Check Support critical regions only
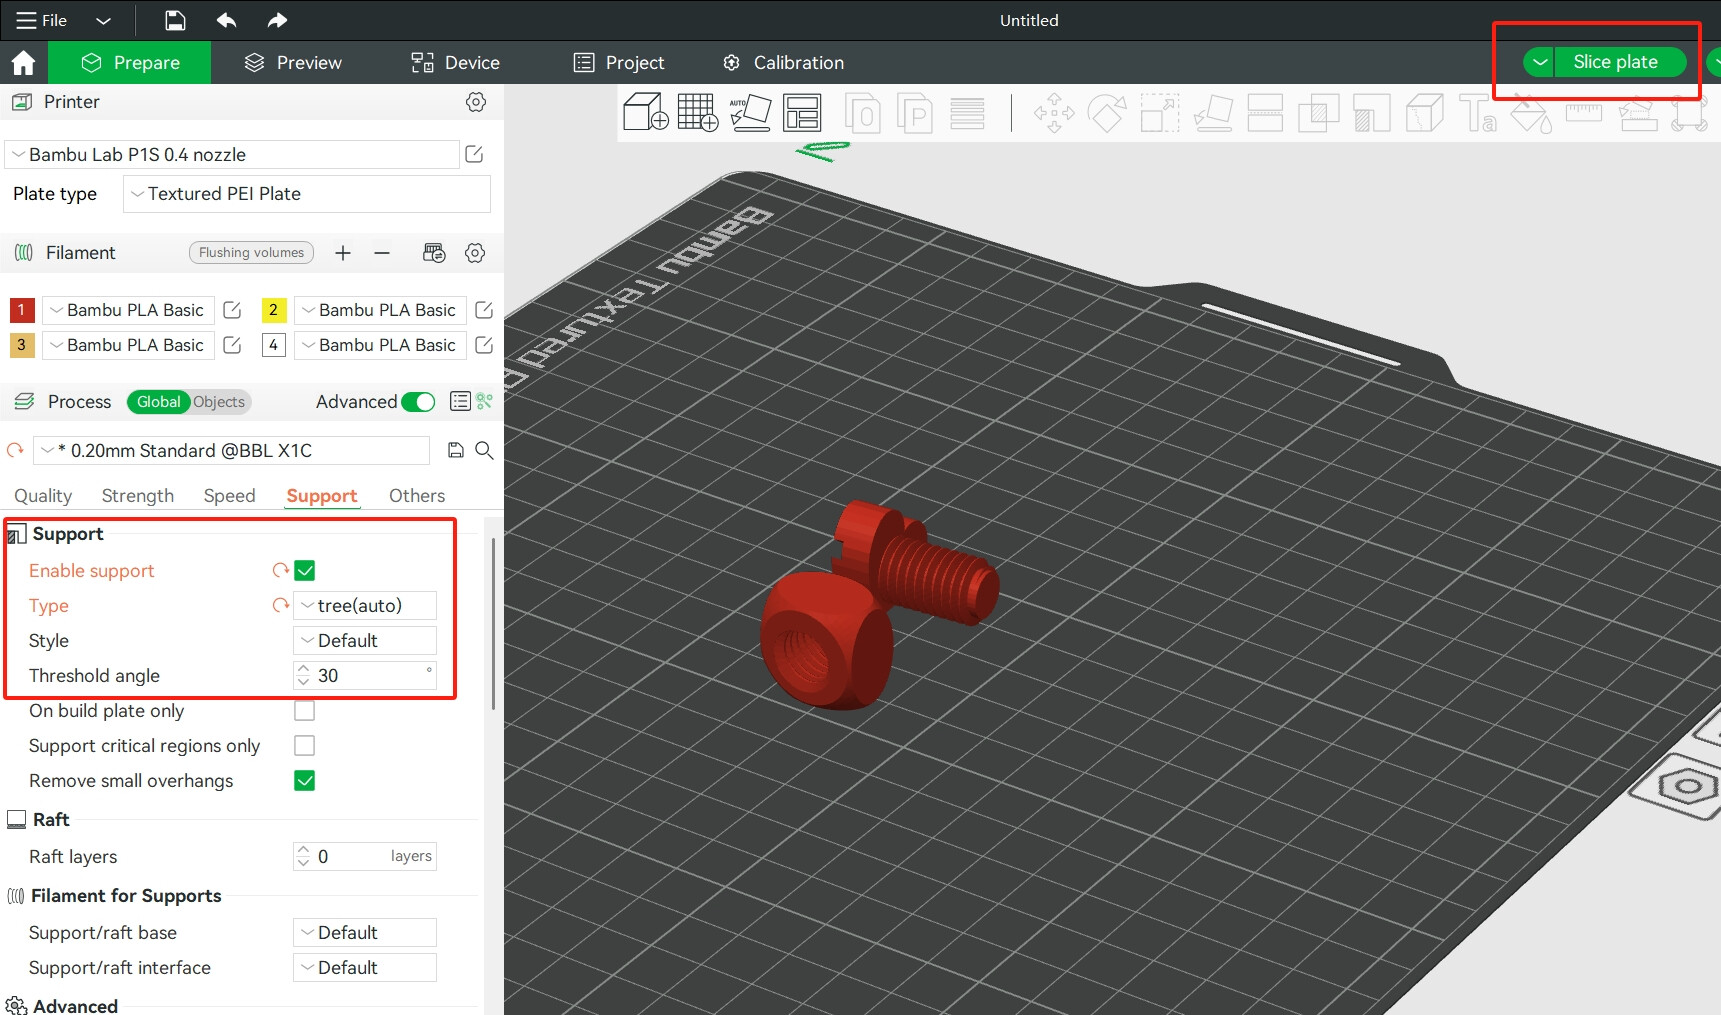Image resolution: width=1721 pixels, height=1015 pixels. [305, 746]
